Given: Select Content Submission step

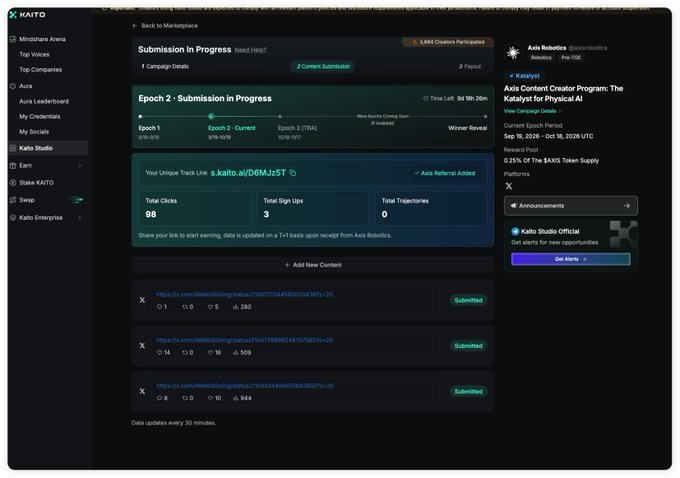Looking at the screenshot, I should 323,66.
